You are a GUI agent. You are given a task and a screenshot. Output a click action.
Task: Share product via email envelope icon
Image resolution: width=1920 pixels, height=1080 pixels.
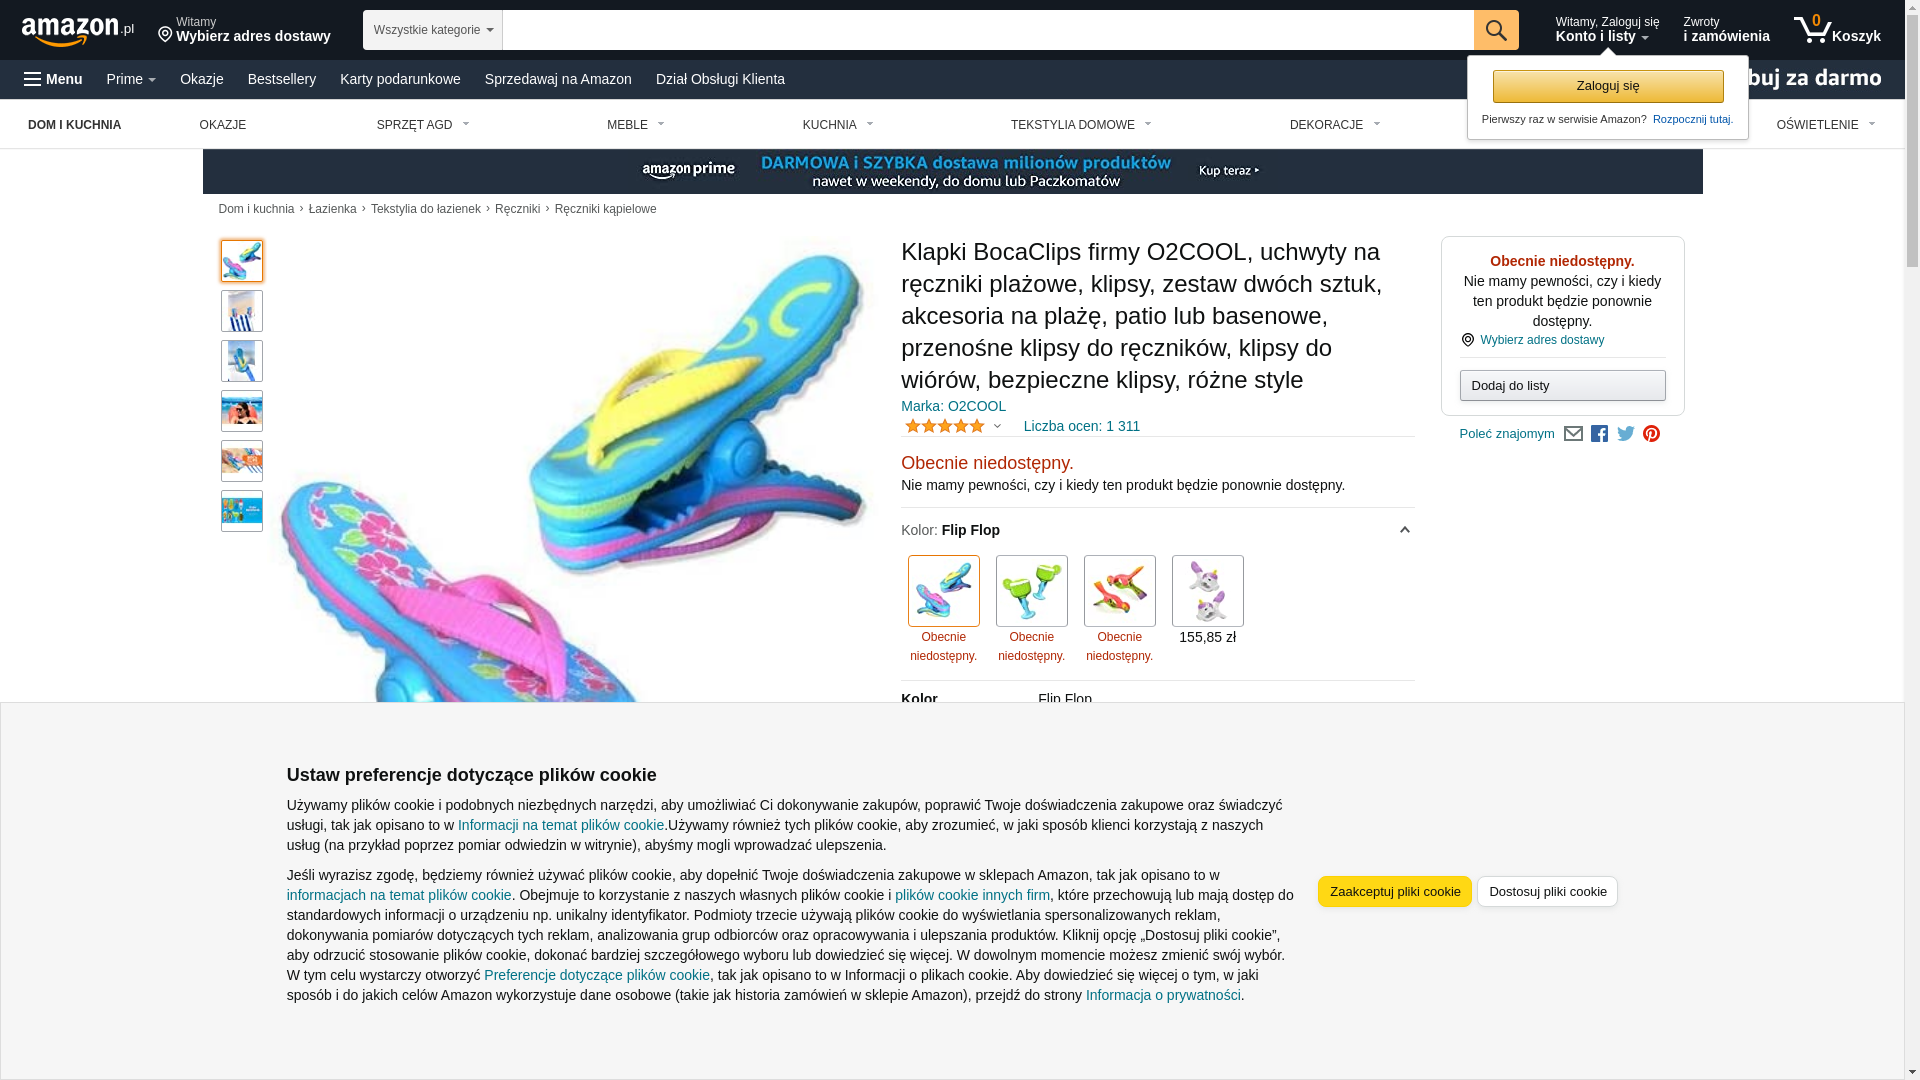(x=1573, y=434)
